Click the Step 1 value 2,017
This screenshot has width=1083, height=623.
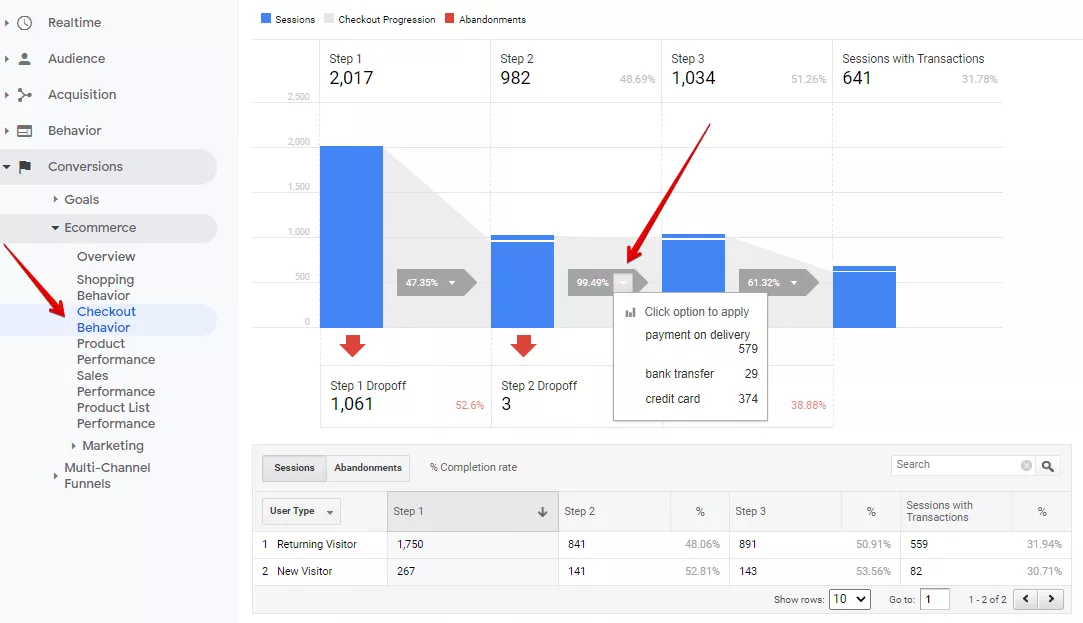tap(351, 78)
